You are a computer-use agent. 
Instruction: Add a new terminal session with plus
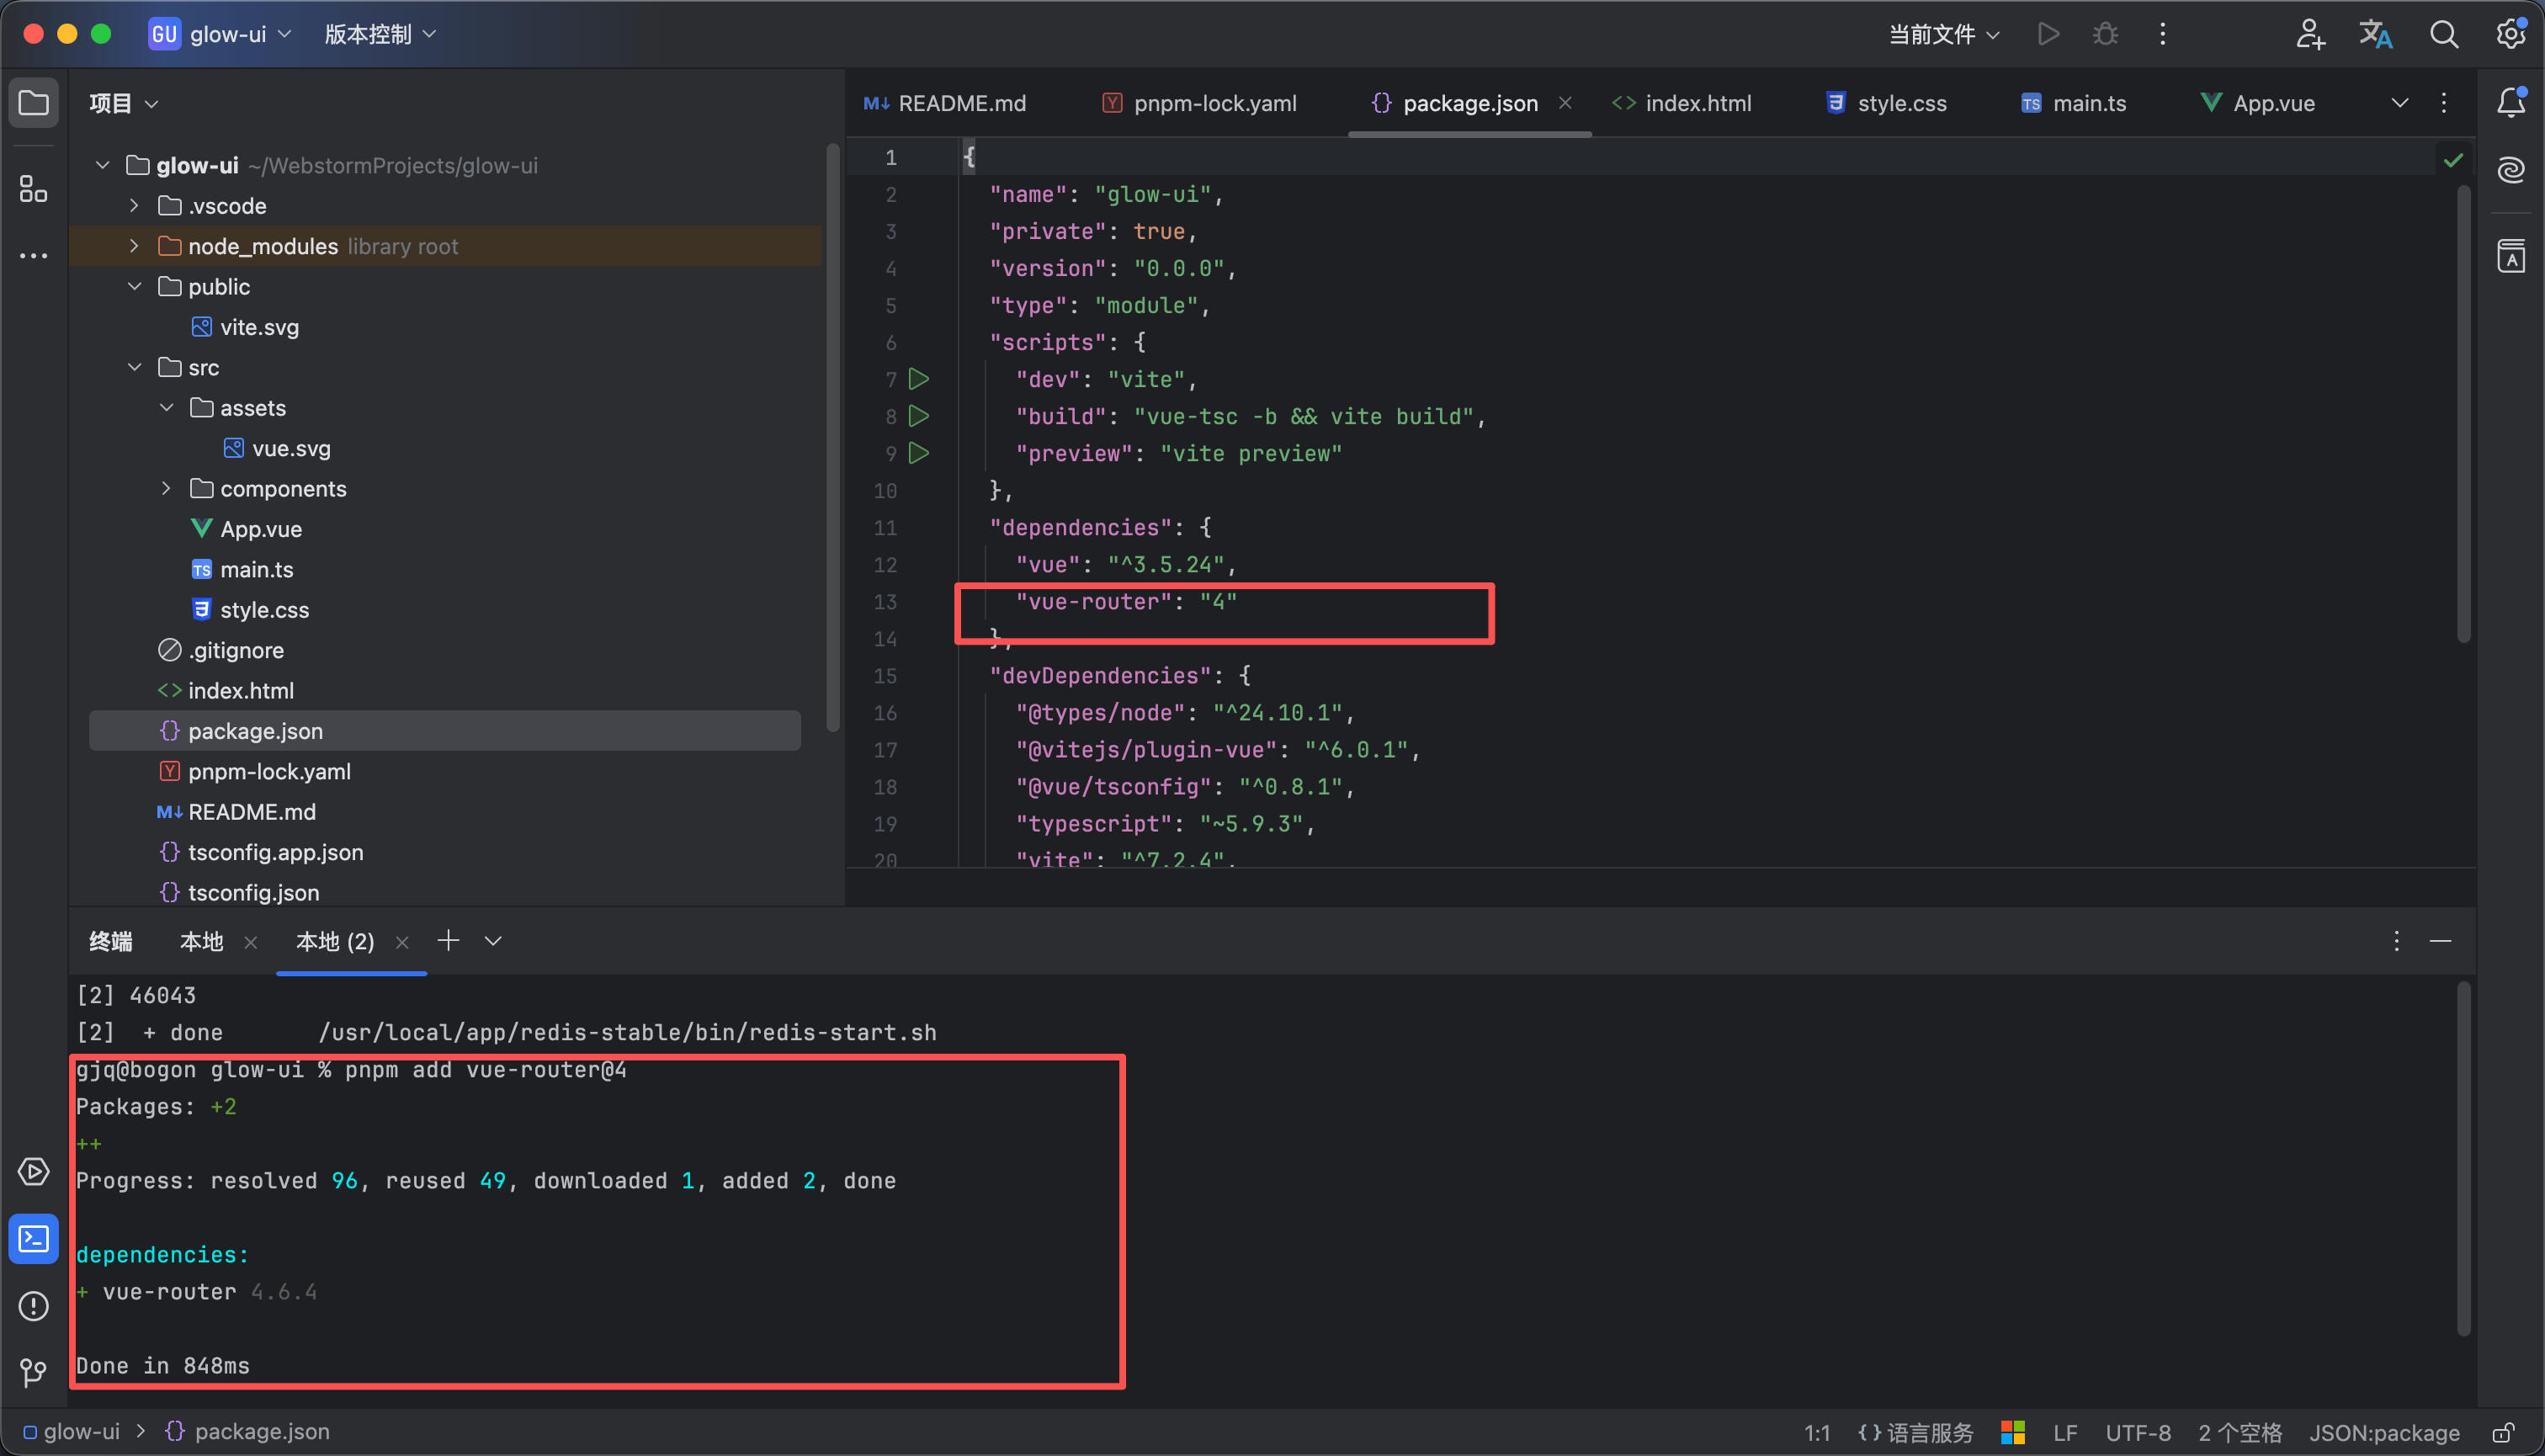point(448,940)
